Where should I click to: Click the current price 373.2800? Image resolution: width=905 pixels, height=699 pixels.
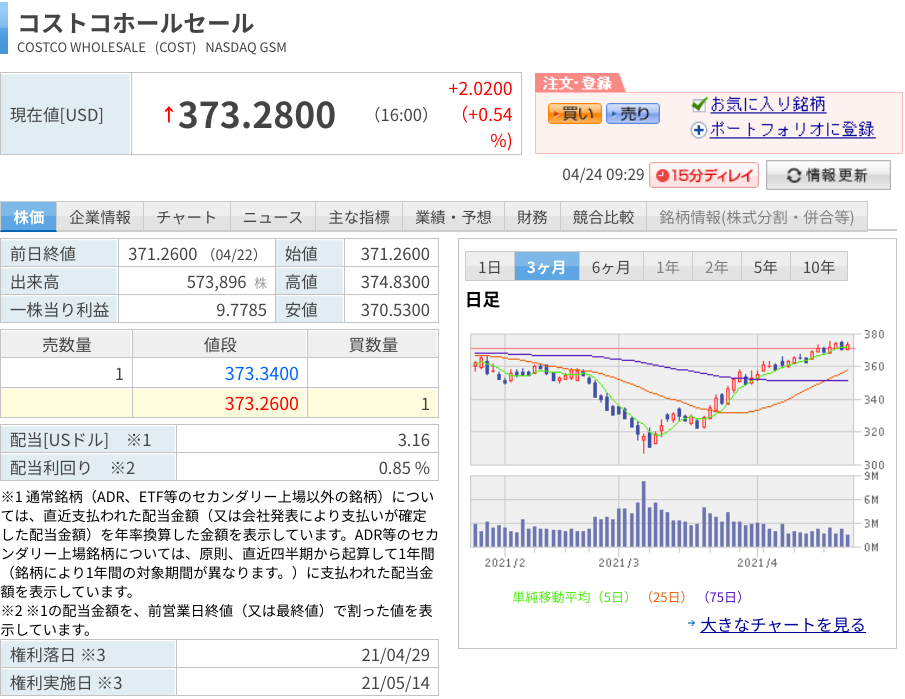pyautogui.click(x=257, y=114)
